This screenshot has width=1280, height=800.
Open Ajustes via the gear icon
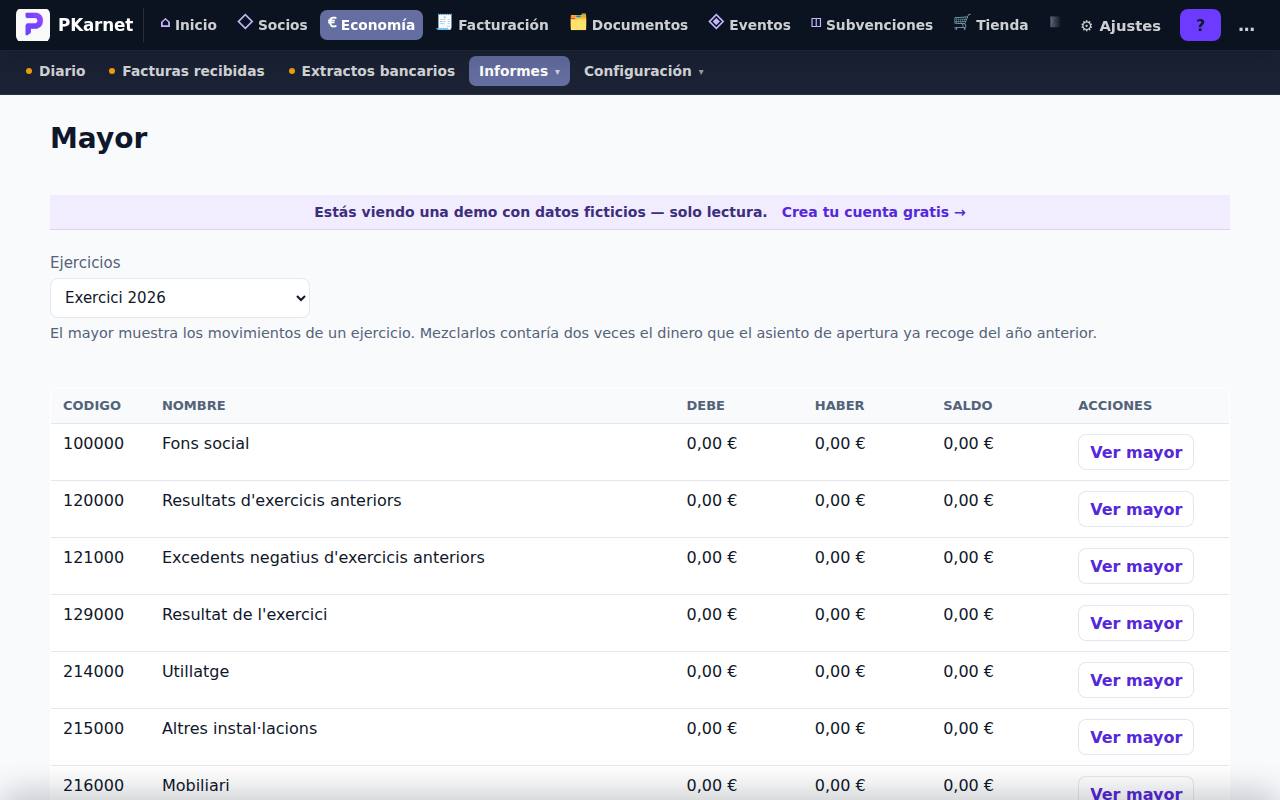point(1086,26)
